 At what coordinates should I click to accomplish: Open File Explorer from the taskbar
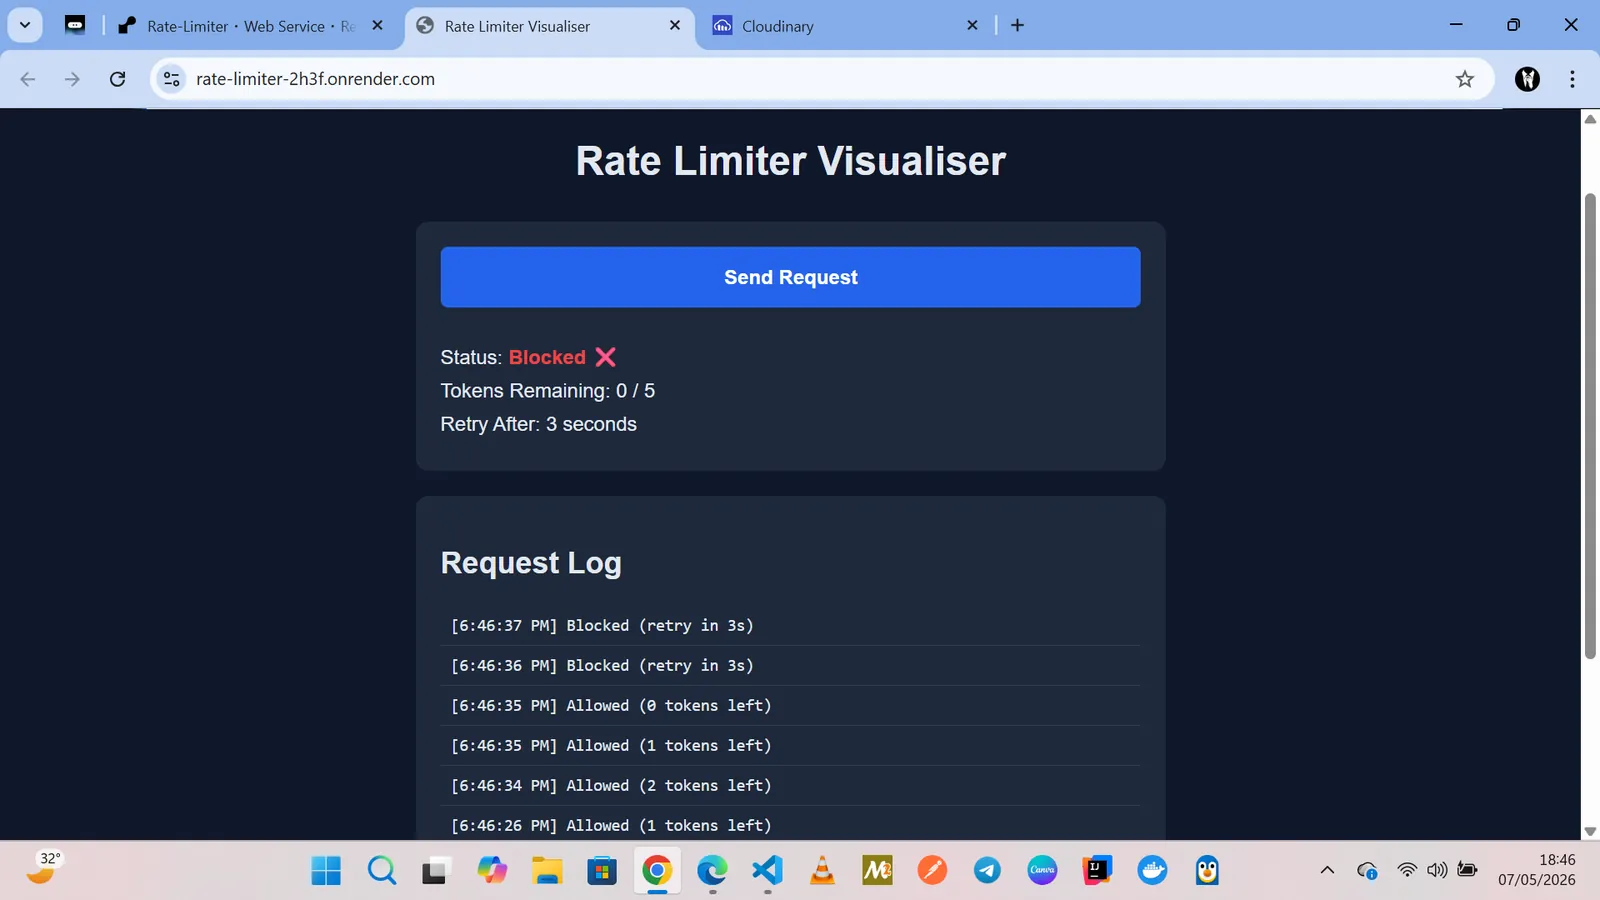coord(546,871)
